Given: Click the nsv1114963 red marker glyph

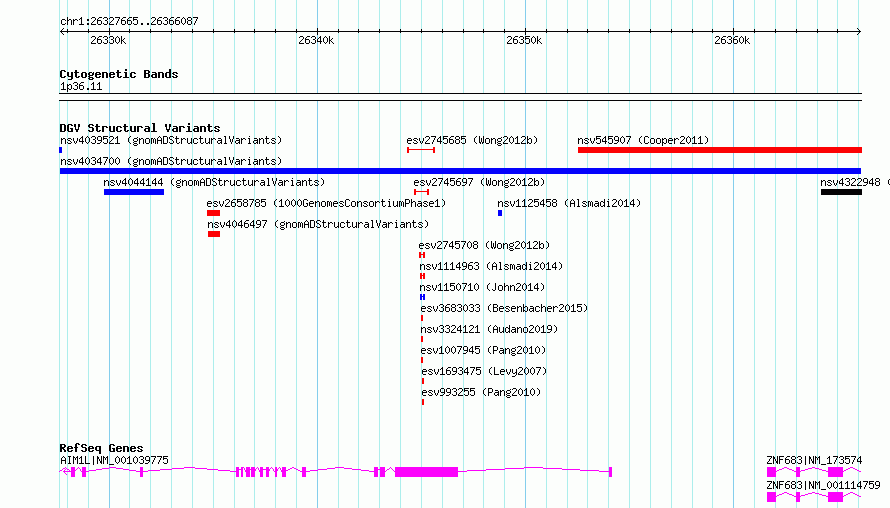Looking at the screenshot, I should coord(422,276).
